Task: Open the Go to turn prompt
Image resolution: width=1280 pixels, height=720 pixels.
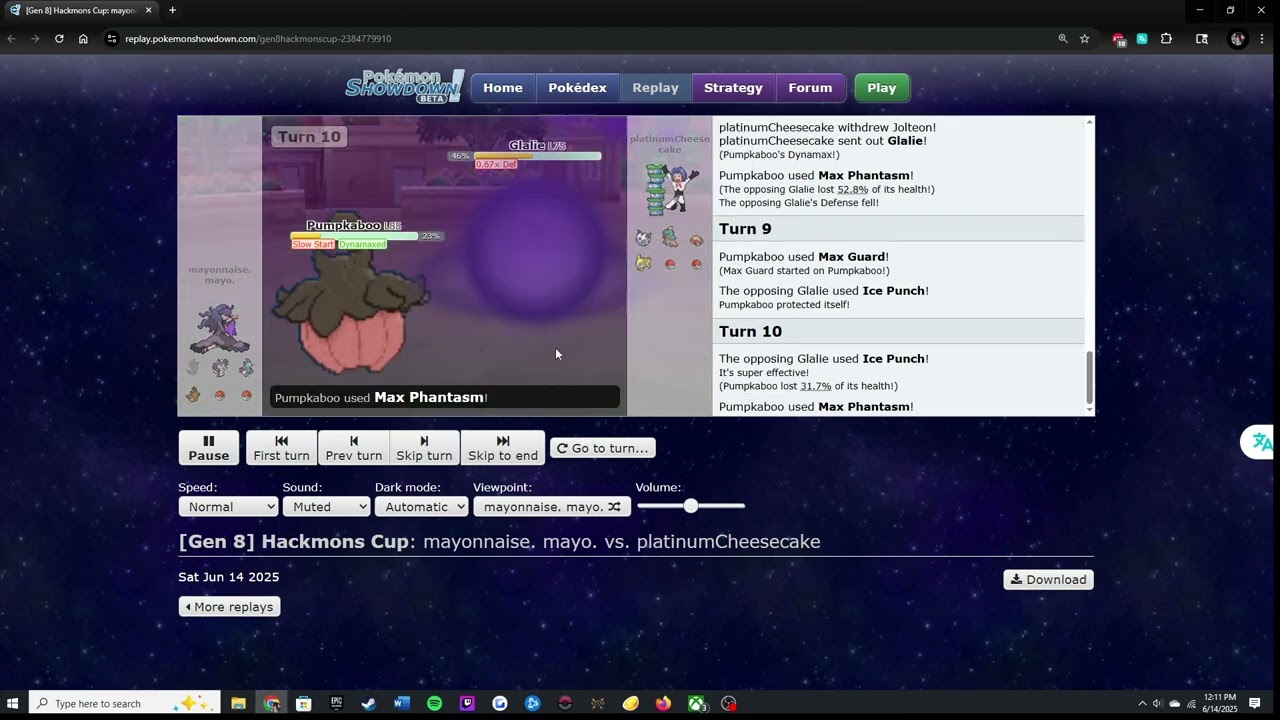Action: 603,448
